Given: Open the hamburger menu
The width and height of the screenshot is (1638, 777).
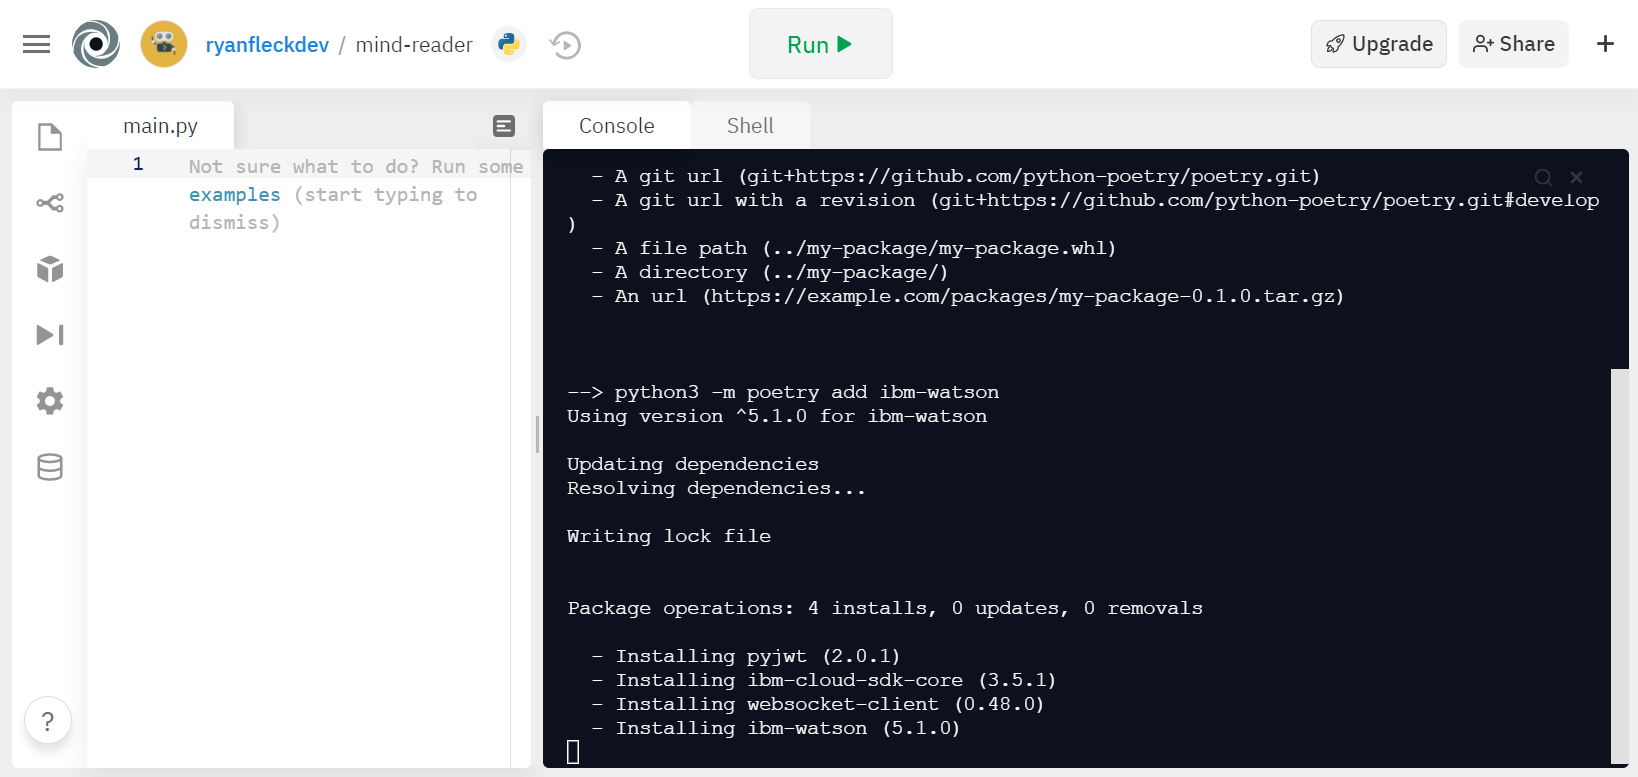Looking at the screenshot, I should [x=36, y=44].
